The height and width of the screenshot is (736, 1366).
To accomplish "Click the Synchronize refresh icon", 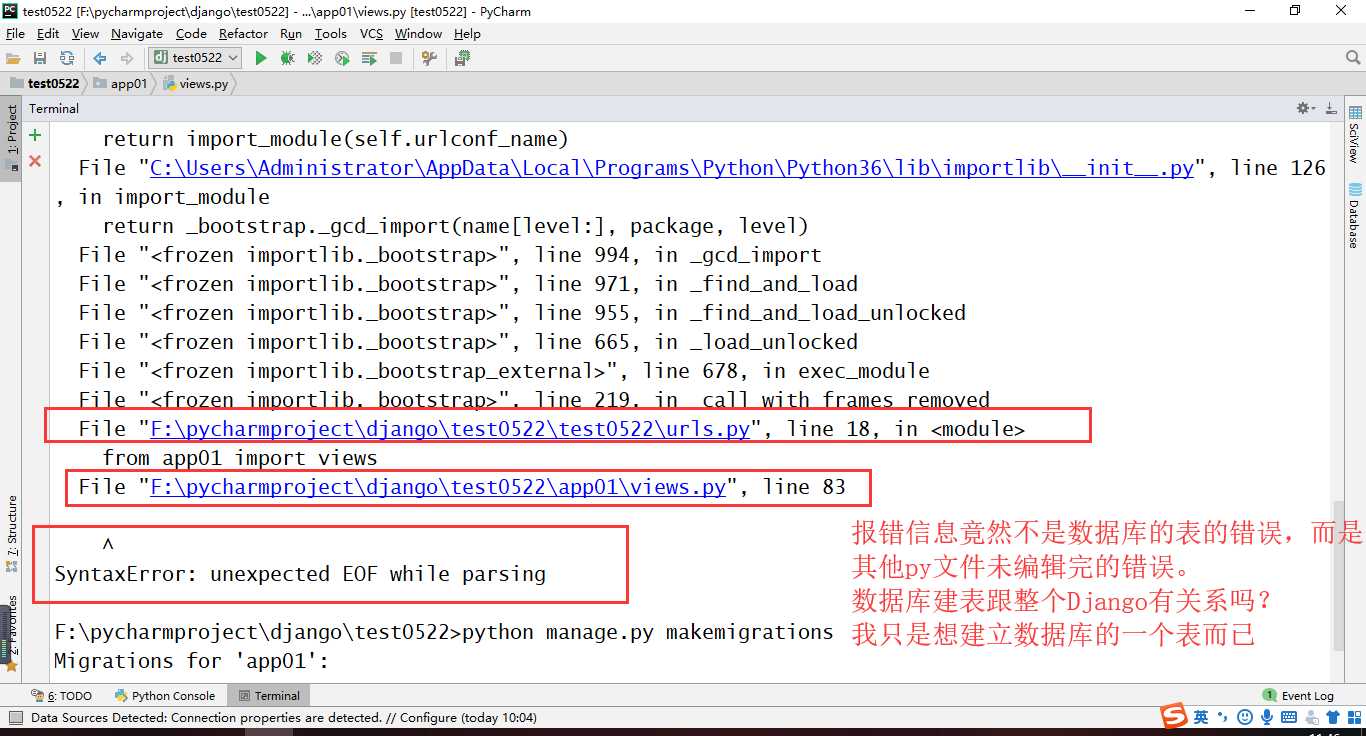I will point(67,58).
